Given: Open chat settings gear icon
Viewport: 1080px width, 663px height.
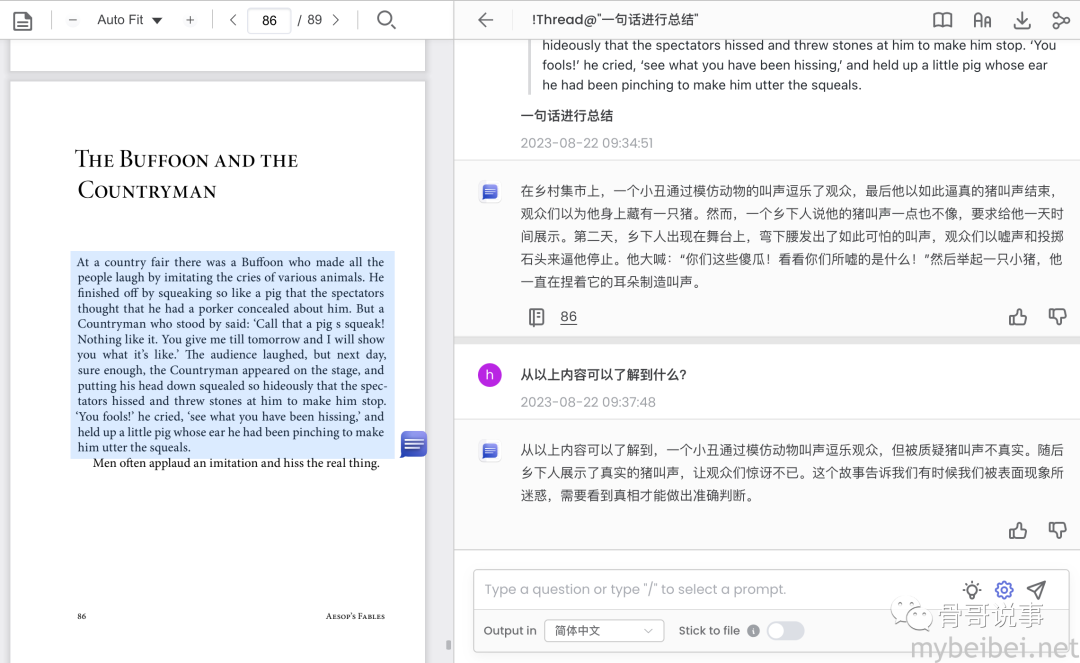Looking at the screenshot, I should click(1004, 589).
